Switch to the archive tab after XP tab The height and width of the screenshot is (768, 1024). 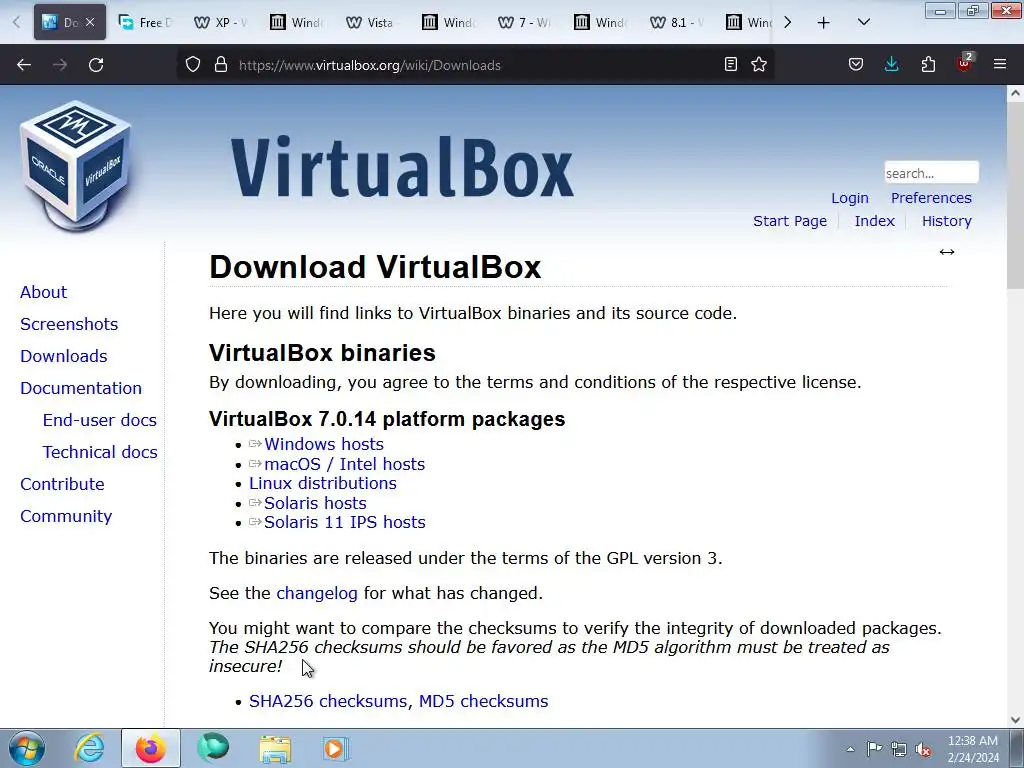(x=298, y=22)
